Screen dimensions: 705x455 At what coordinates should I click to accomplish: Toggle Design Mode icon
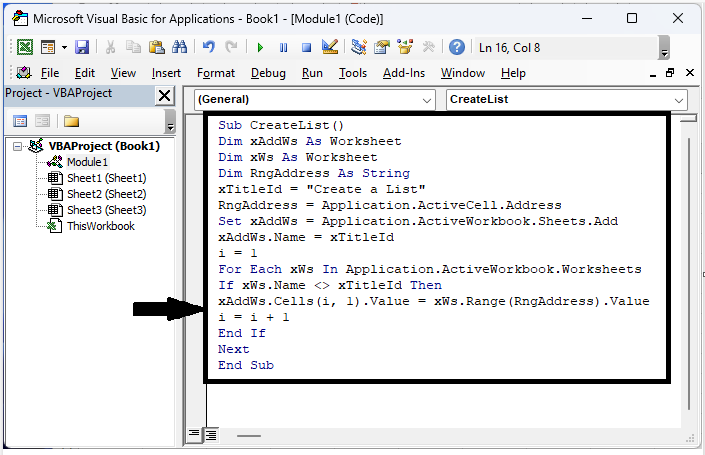(330, 47)
